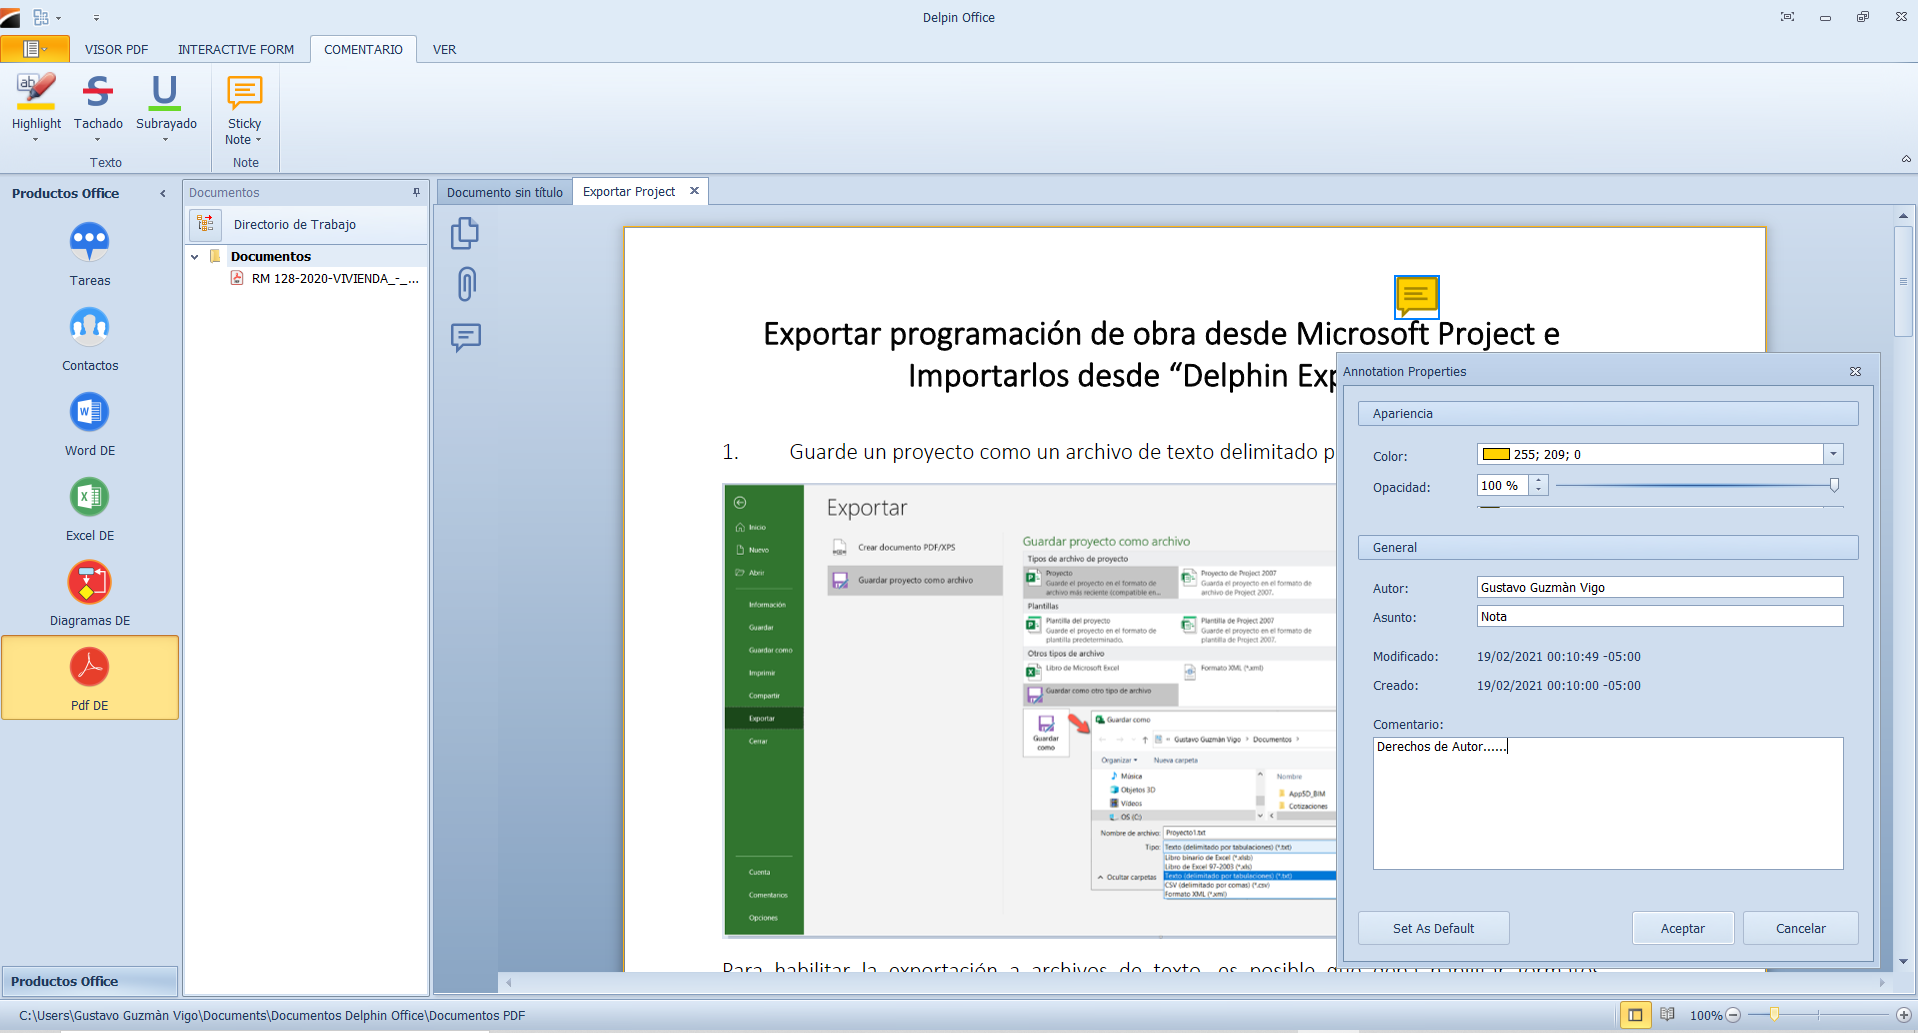Toggle the page layout view in status bar
Screen dimensions: 1918x1033
(x=1635, y=1015)
